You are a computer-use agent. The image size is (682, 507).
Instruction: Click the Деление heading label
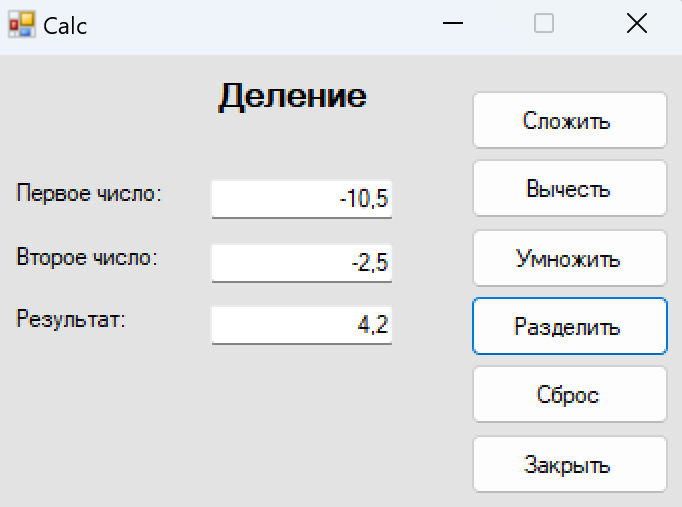292,97
